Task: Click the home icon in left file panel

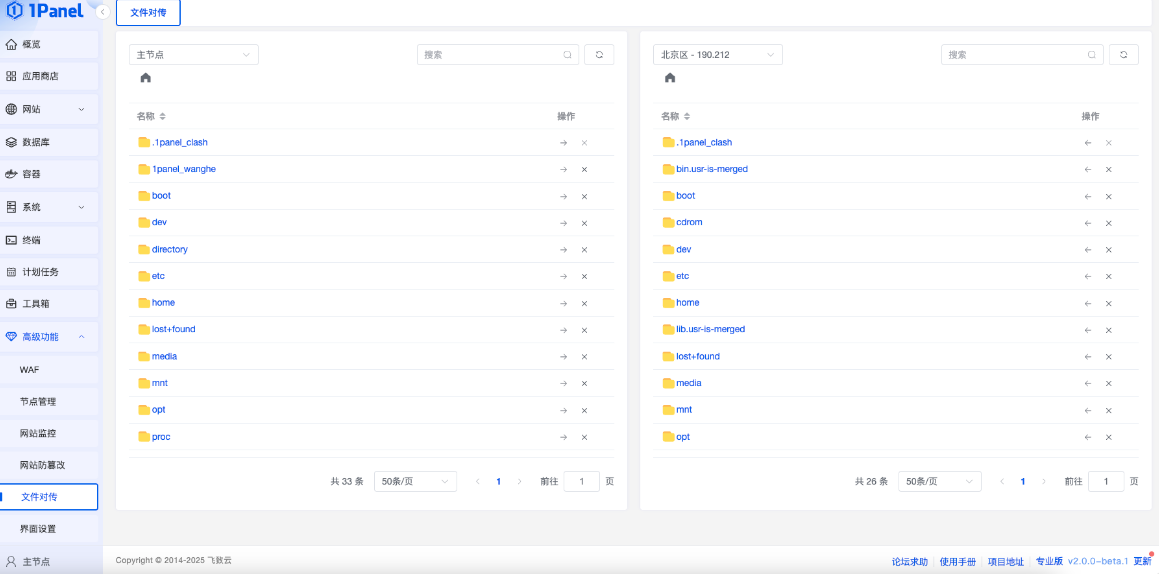Action: point(146,78)
